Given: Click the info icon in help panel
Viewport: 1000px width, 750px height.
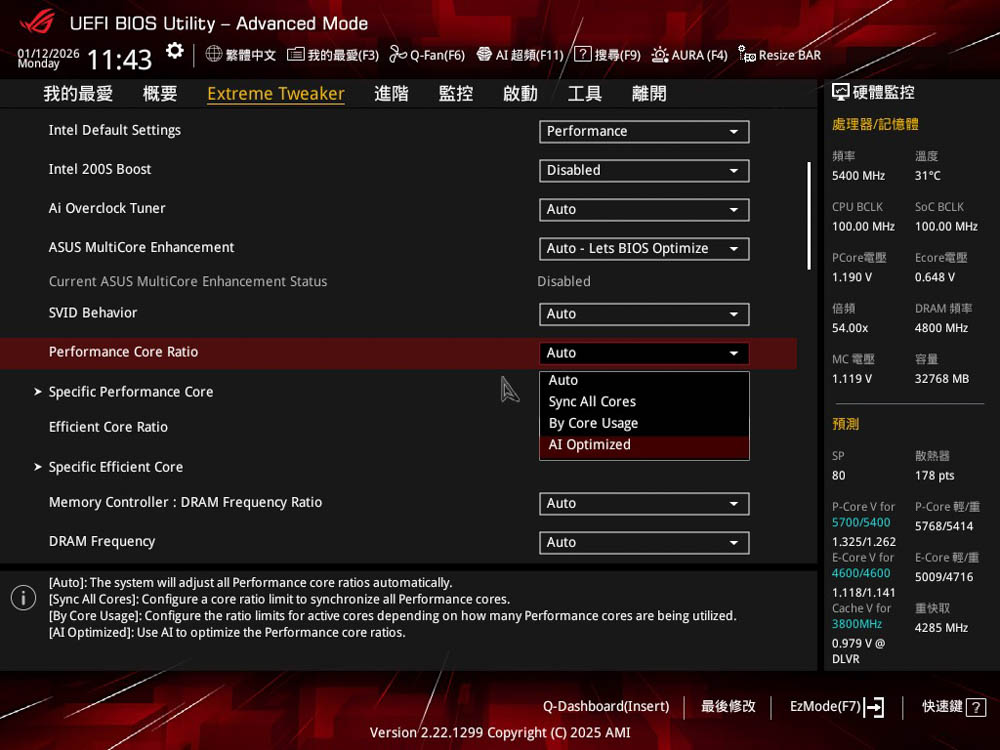Looking at the screenshot, I should [x=23, y=598].
